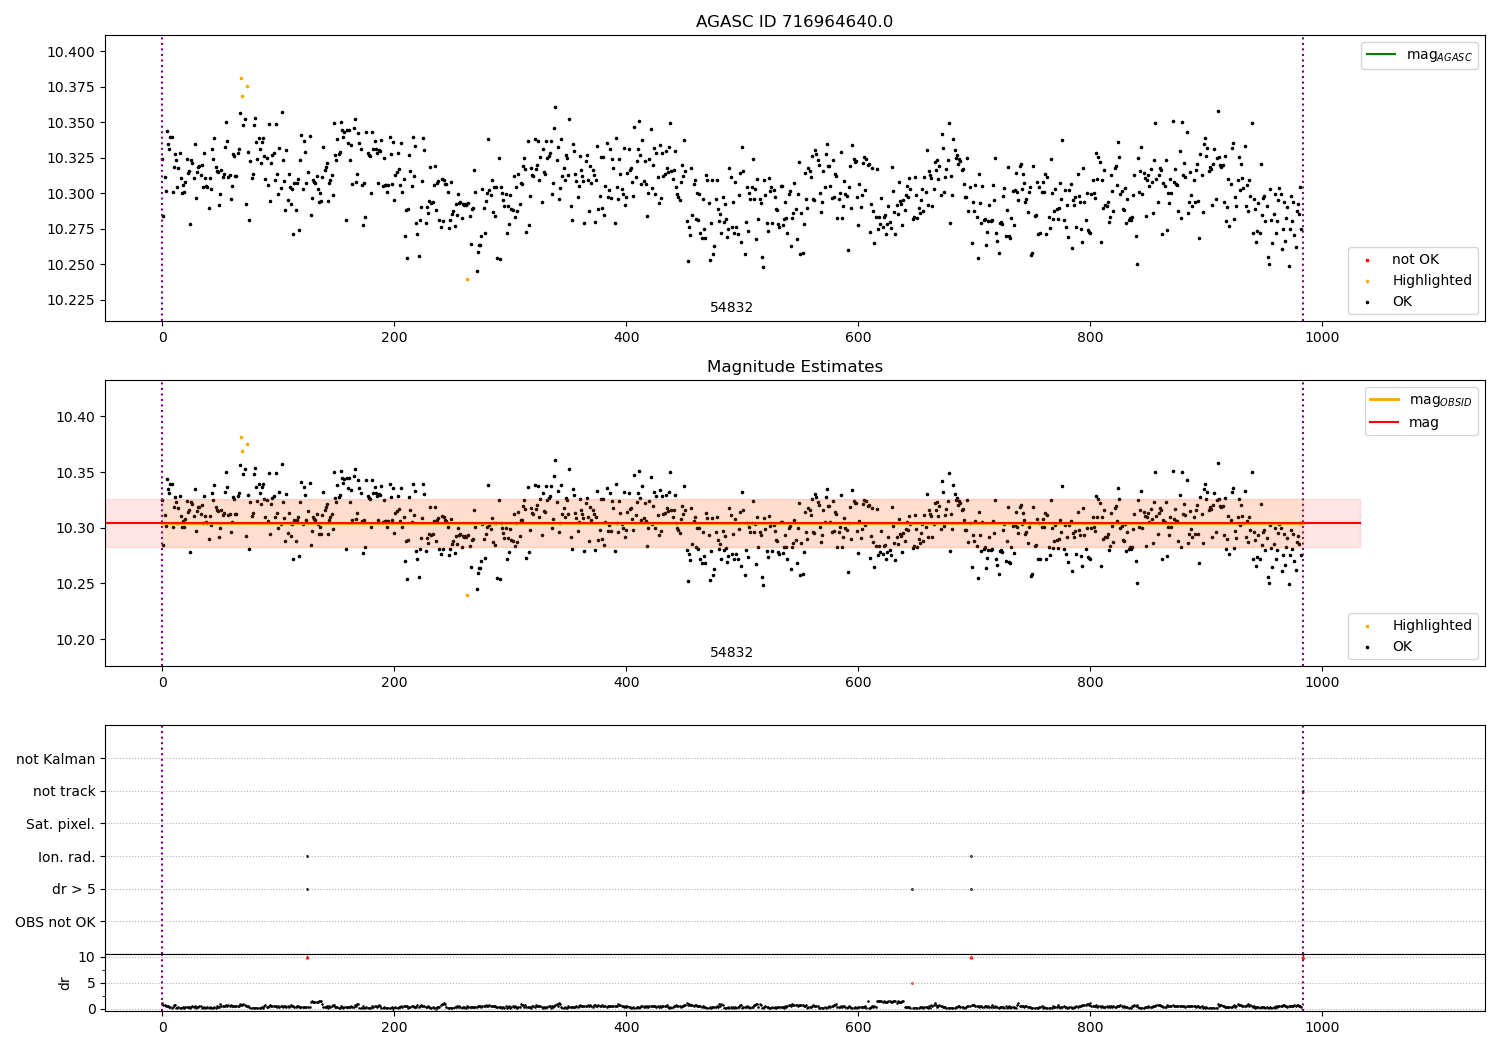Click the rotated 'dr' y-axis label
Image resolution: width=1500 pixels, height=1050 pixels.
(x=65, y=984)
